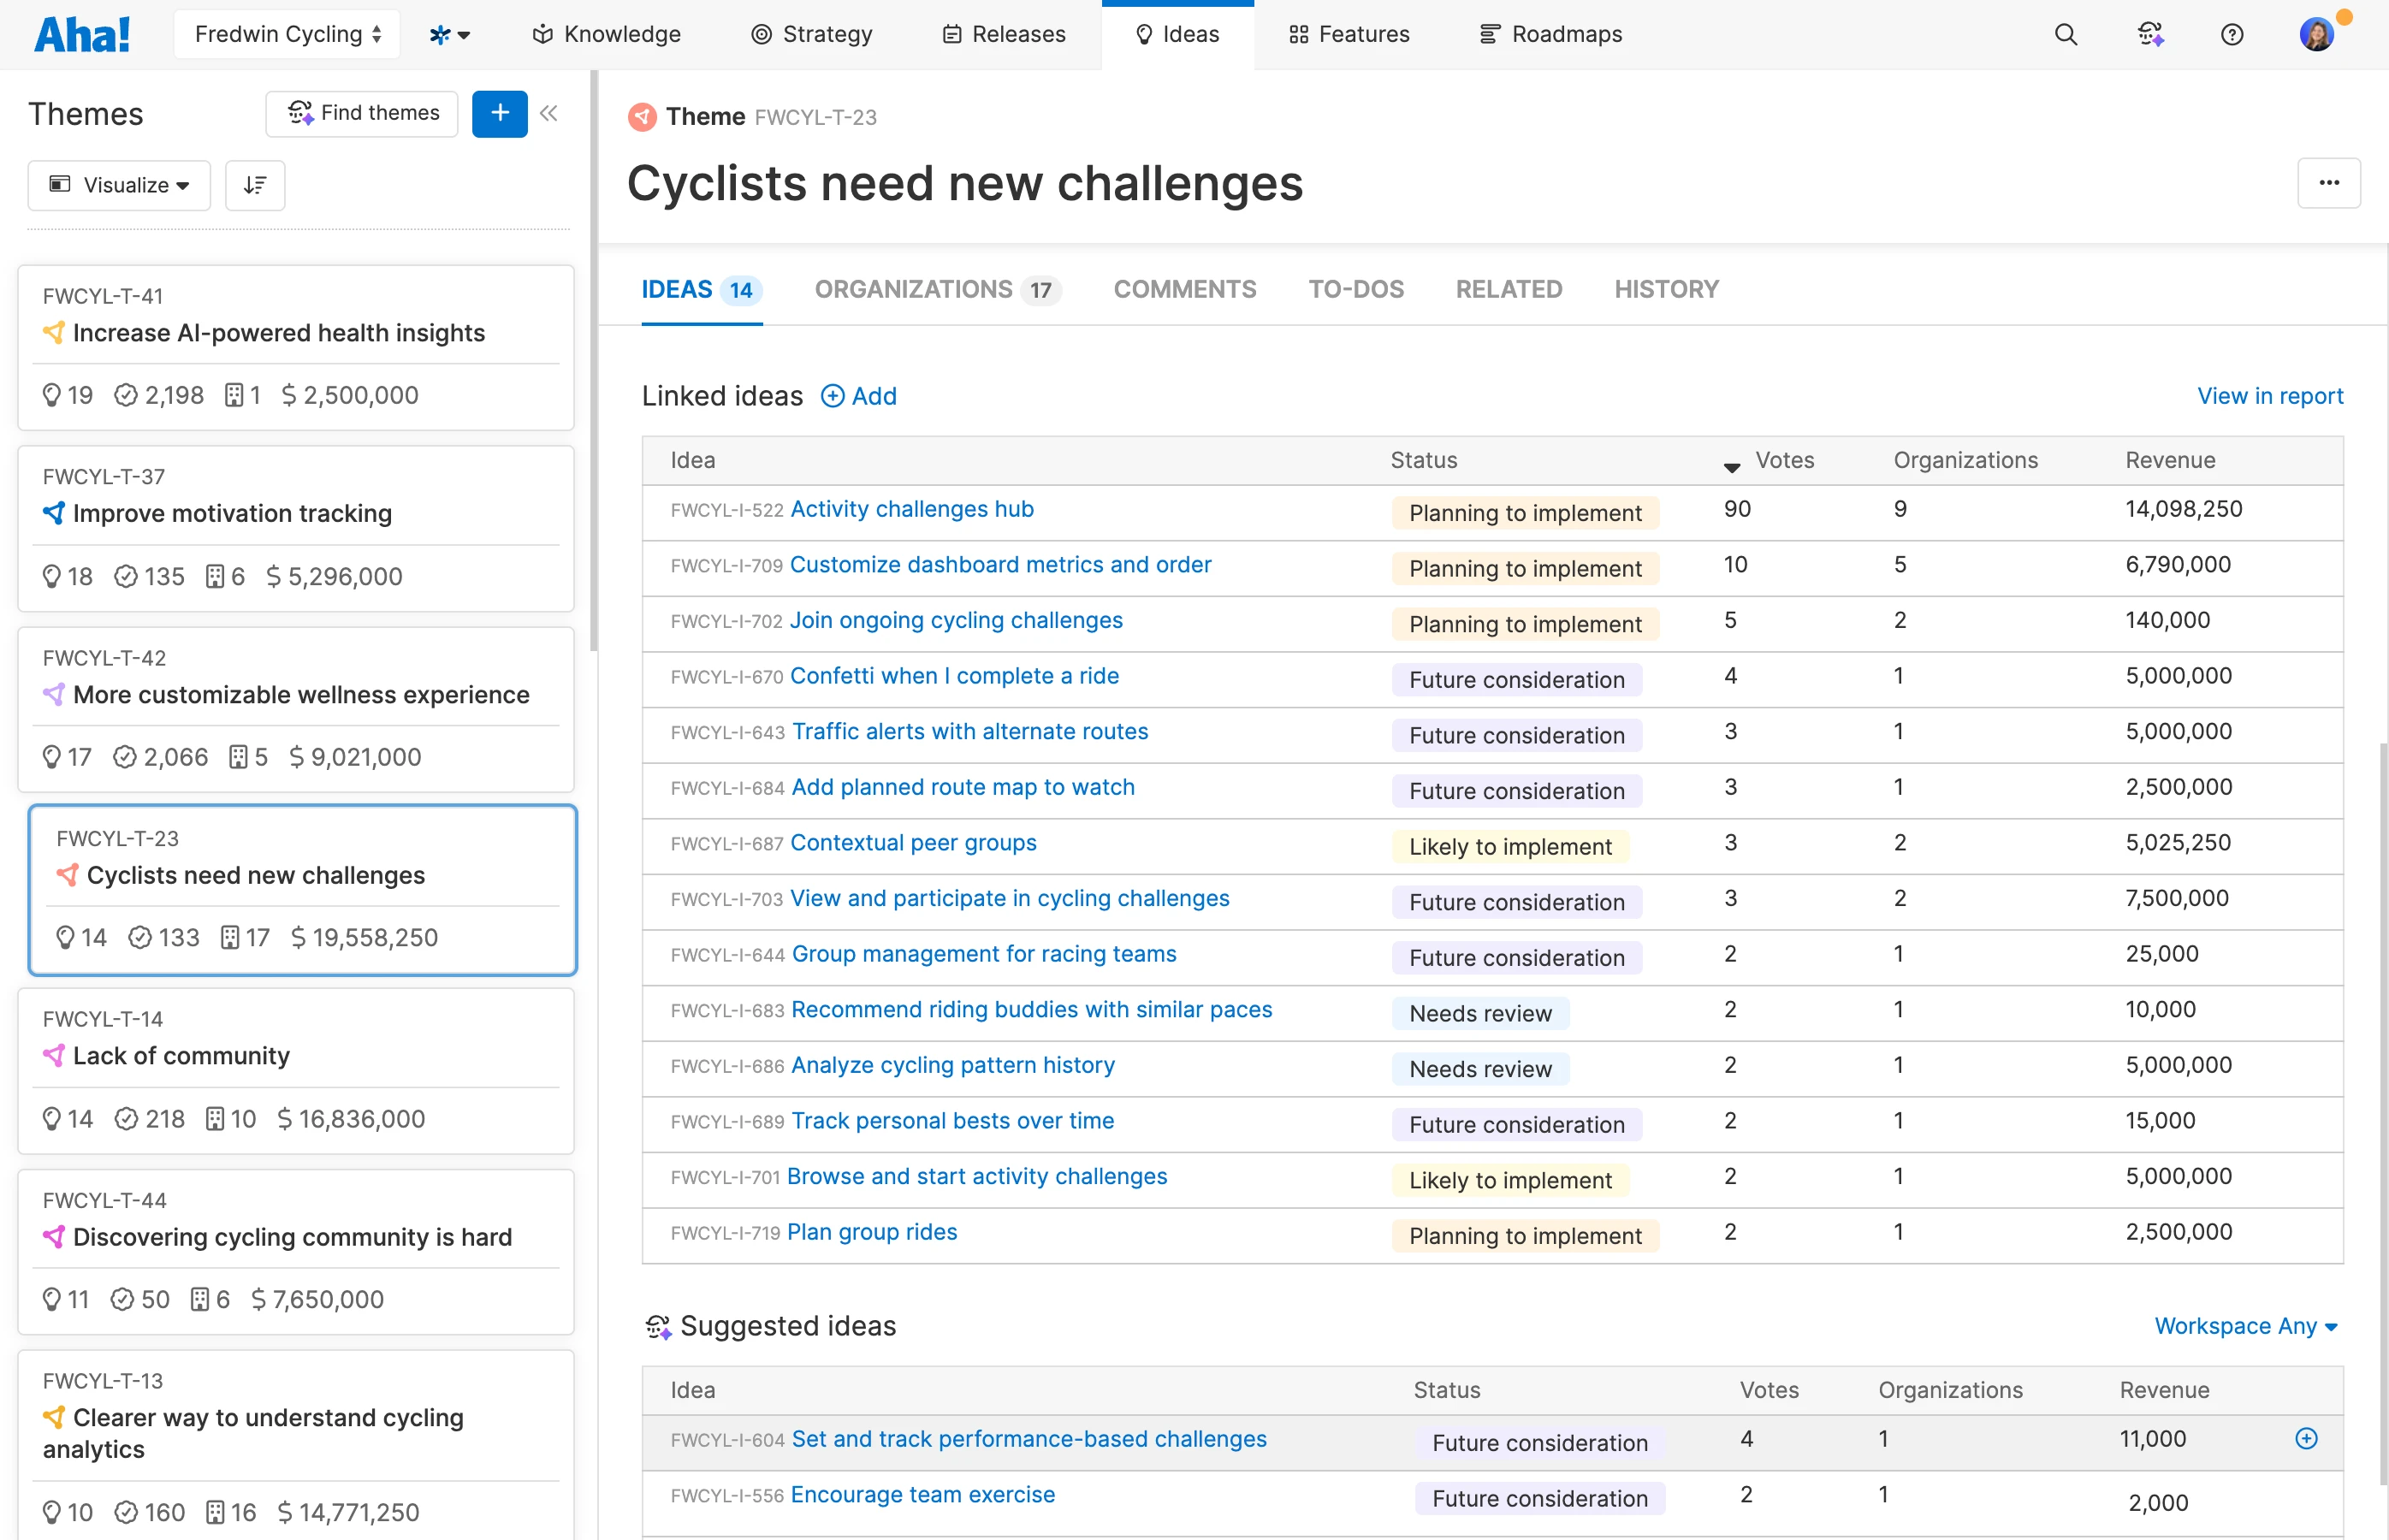This screenshot has height=1540, width=2389.
Task: Click the Cyclists need new challenges title
Action: 964,184
